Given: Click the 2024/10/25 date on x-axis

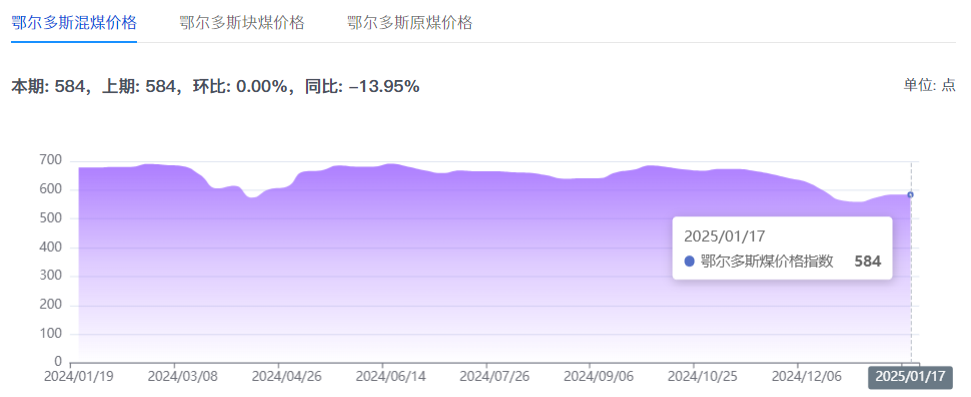Looking at the screenshot, I should click(x=694, y=377).
